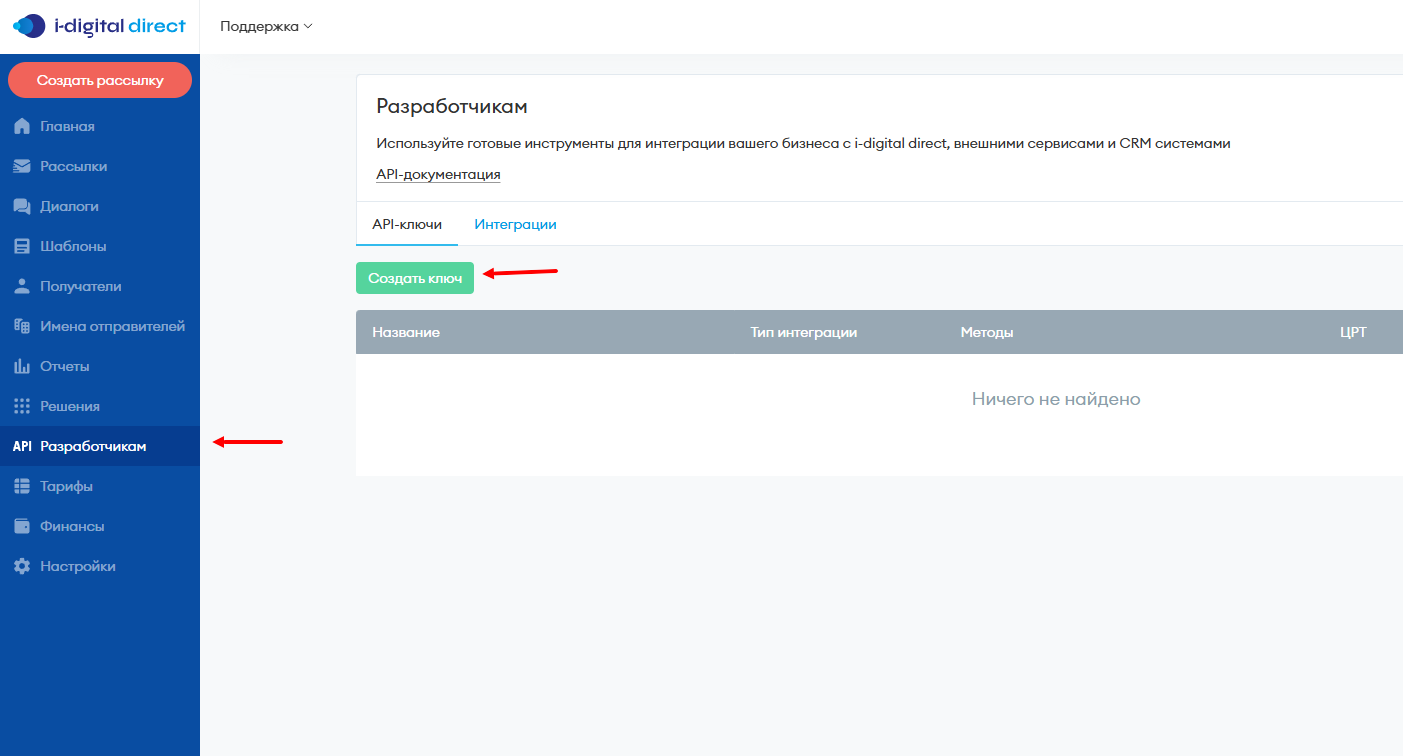
Task: Open Рассылки envelope icon in sidebar
Action: [22, 167]
